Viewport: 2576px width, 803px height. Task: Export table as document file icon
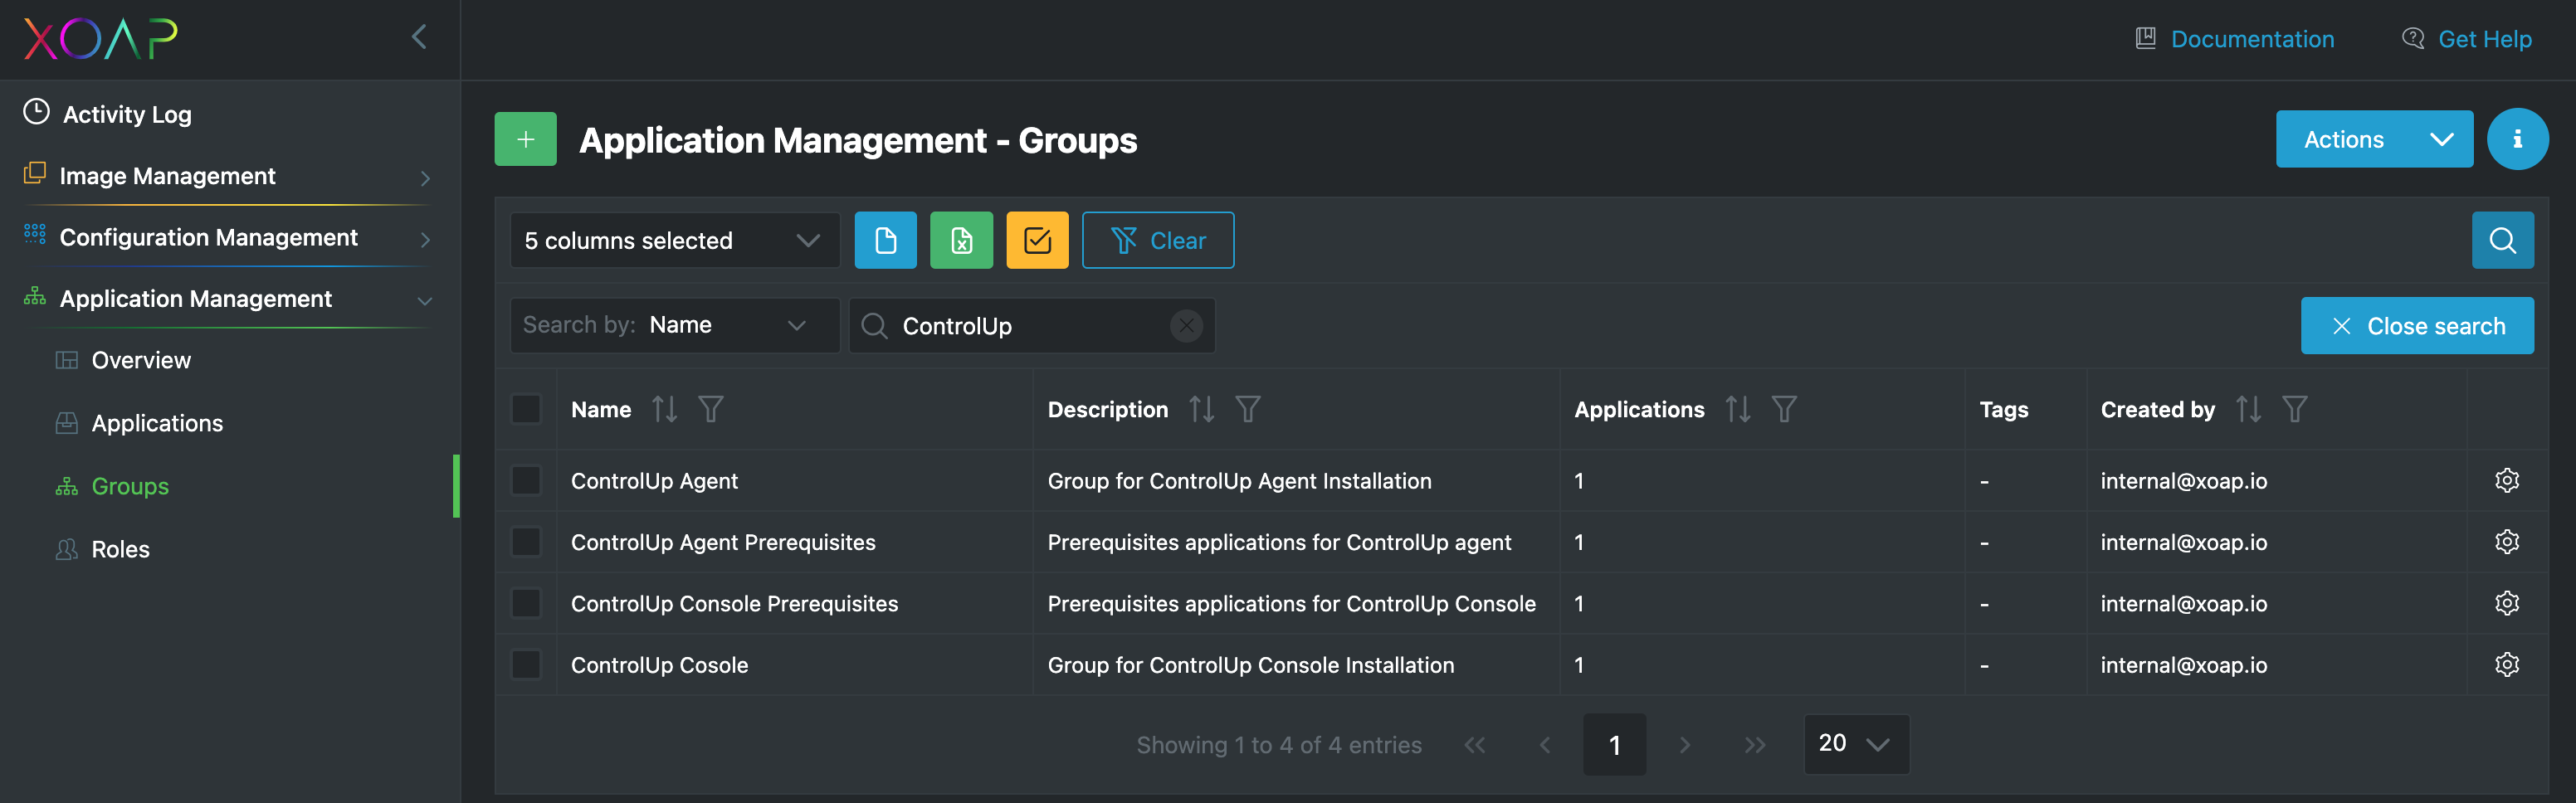tap(885, 240)
